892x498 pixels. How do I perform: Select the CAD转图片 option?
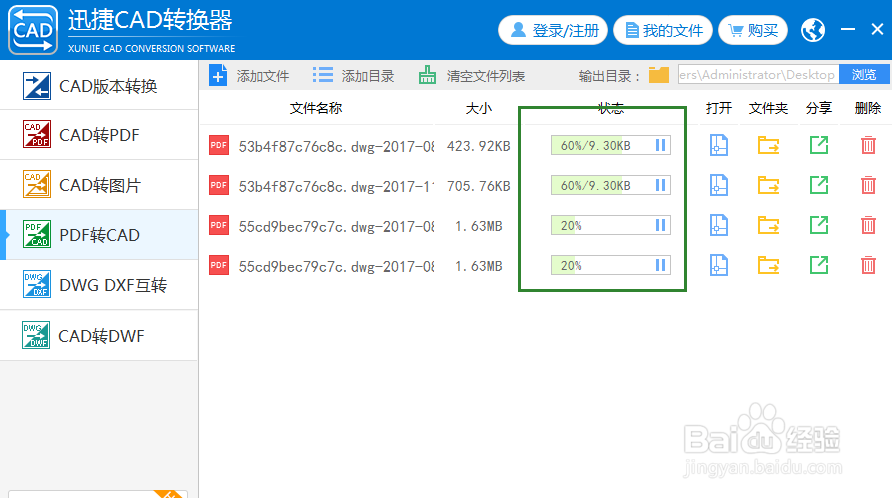click(99, 185)
